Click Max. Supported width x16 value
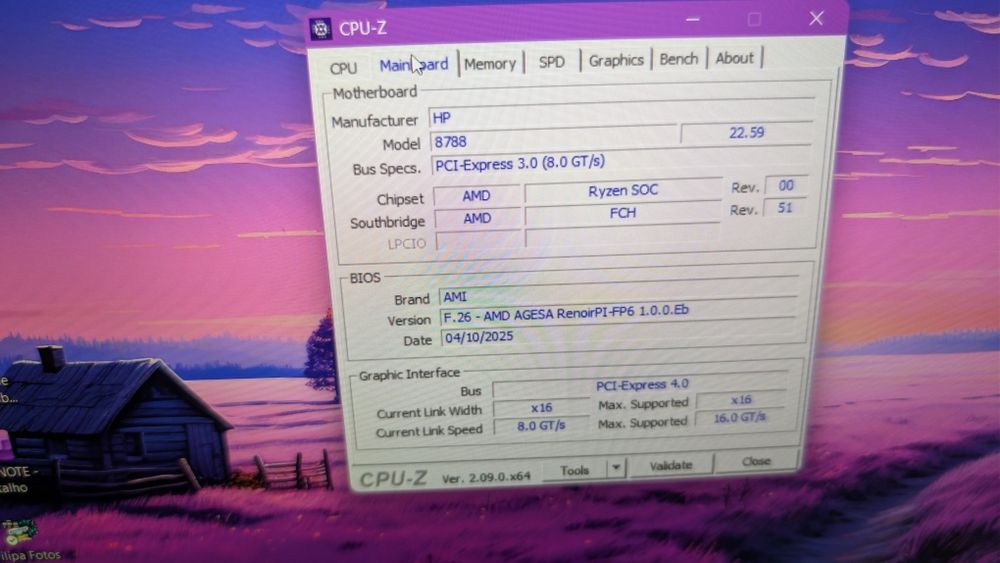This screenshot has height=563, width=1000. (741, 400)
